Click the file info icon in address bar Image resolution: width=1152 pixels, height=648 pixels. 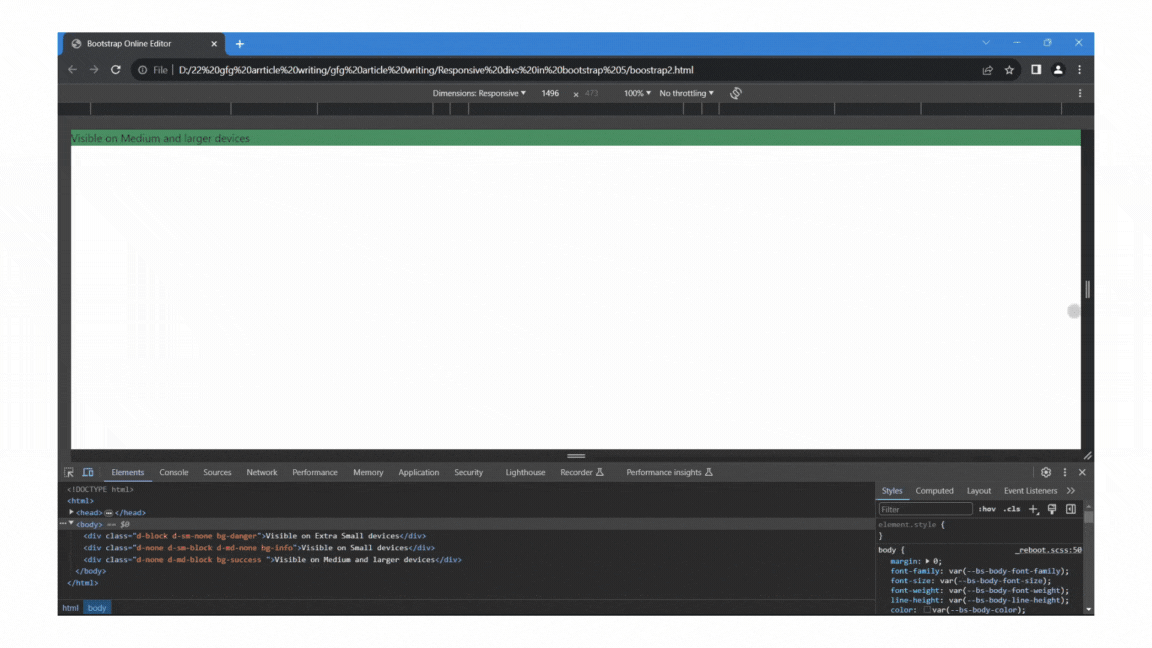click(x=143, y=70)
